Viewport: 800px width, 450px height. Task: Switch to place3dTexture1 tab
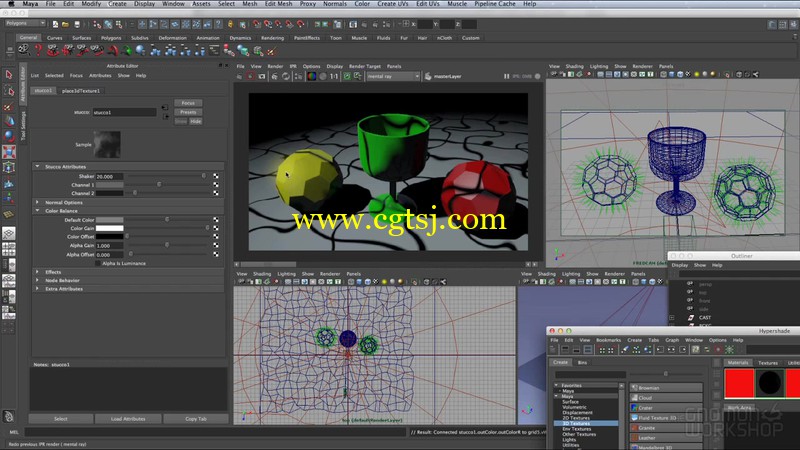click(81, 90)
